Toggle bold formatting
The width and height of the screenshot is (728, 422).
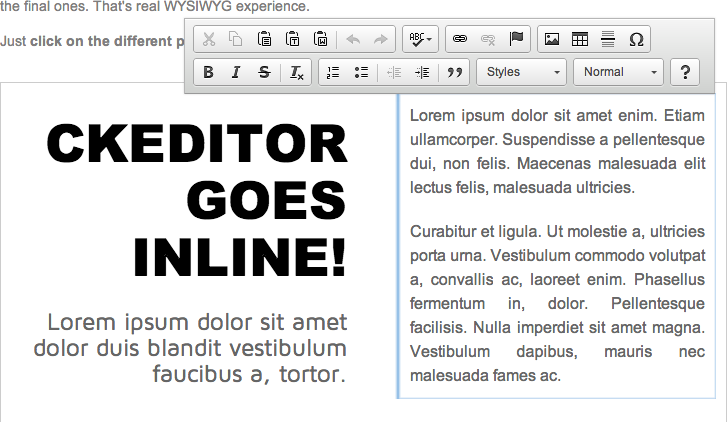point(208,72)
